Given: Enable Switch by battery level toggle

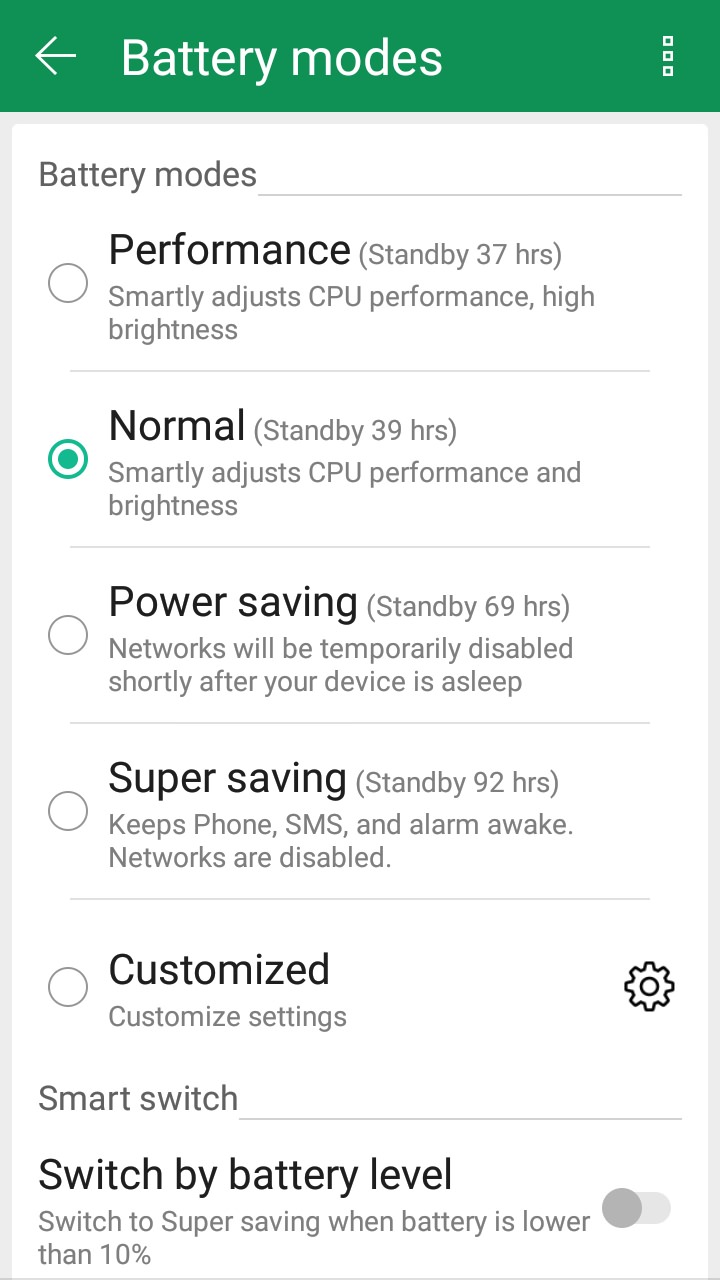Looking at the screenshot, I should point(636,1208).
